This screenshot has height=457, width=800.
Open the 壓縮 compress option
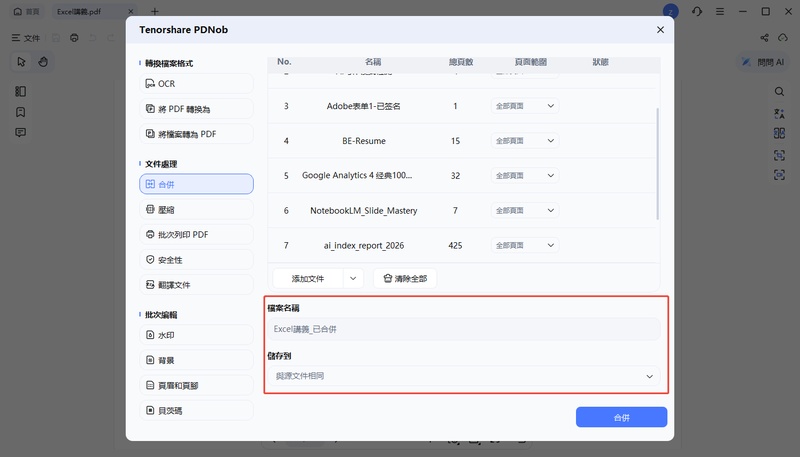click(196, 209)
